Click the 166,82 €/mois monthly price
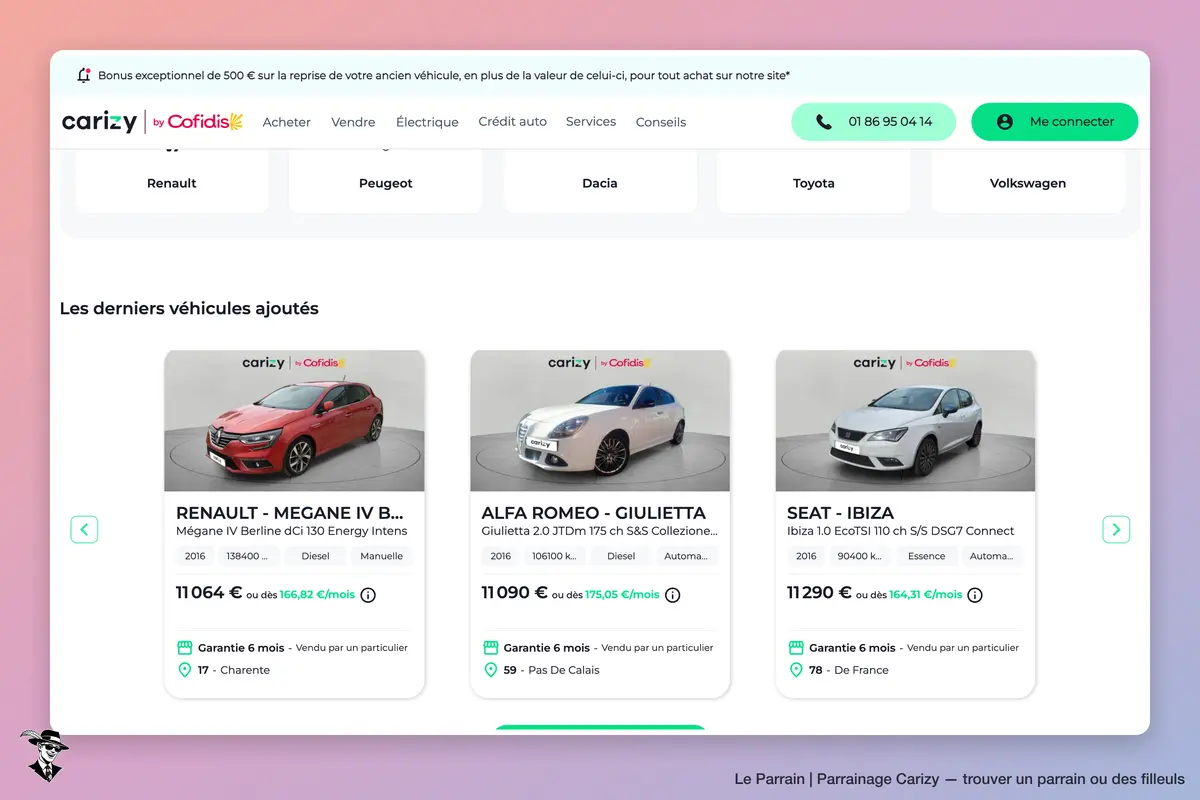This screenshot has height=800, width=1200. (317, 594)
